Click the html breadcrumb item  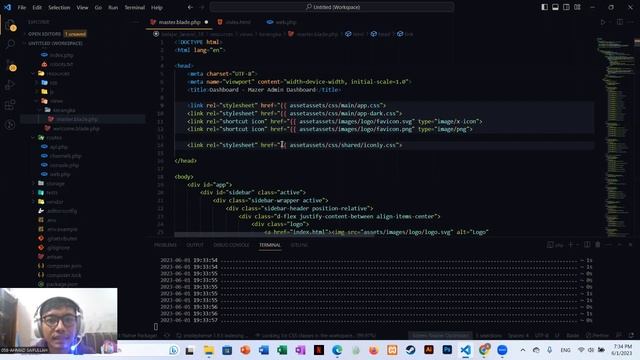point(354,34)
